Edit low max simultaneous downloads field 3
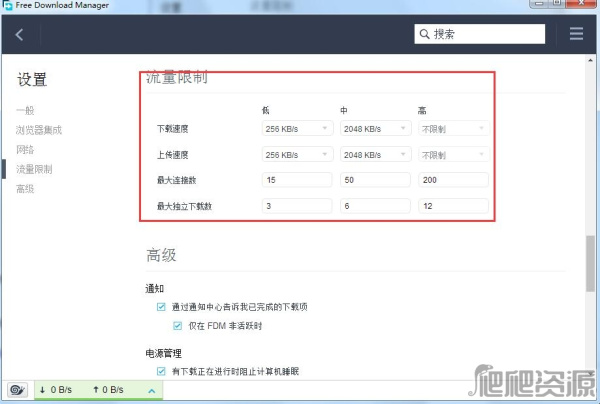This screenshot has width=600, height=404. (297, 206)
